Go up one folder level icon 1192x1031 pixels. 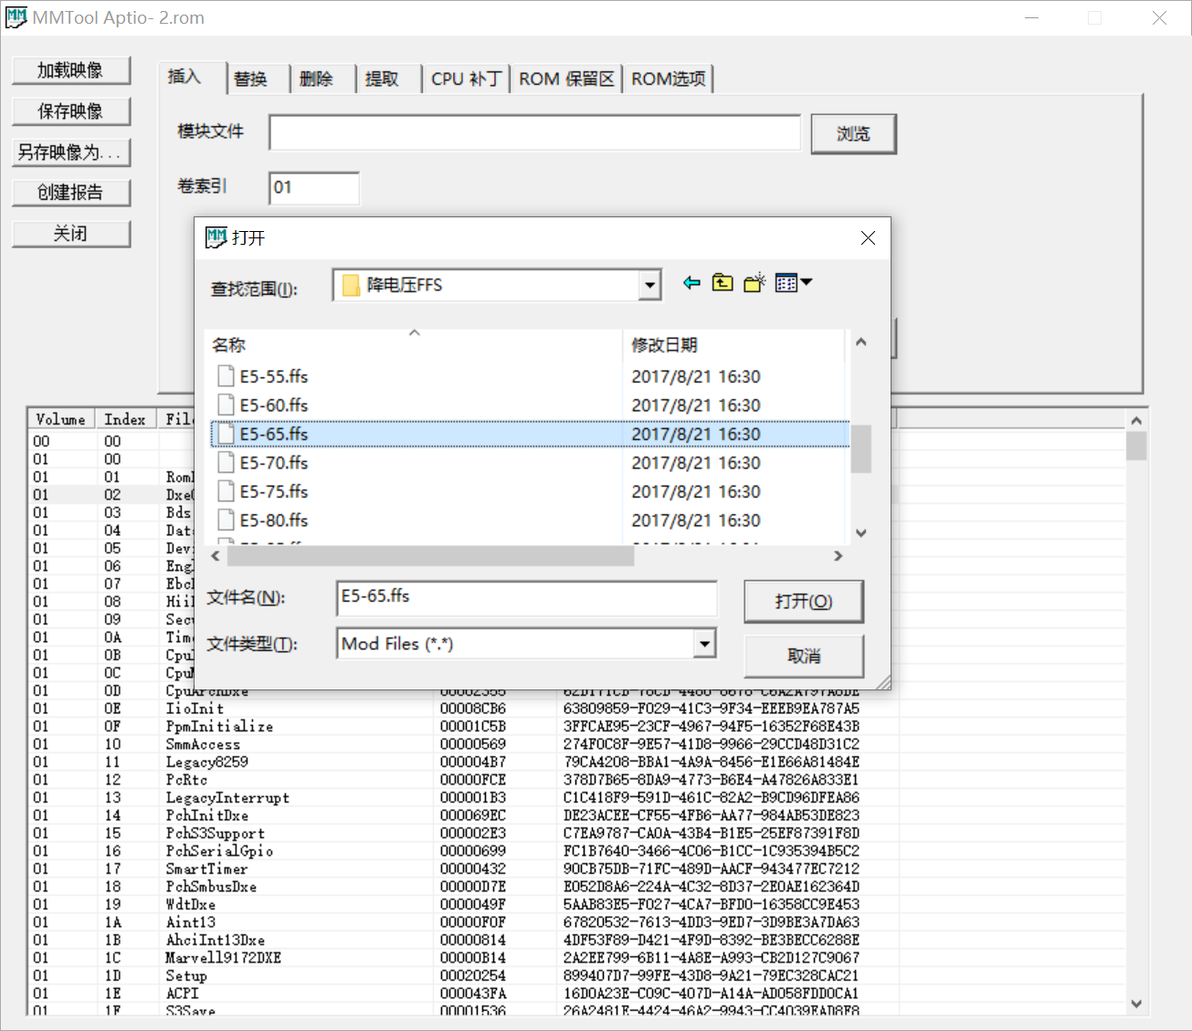[722, 284]
